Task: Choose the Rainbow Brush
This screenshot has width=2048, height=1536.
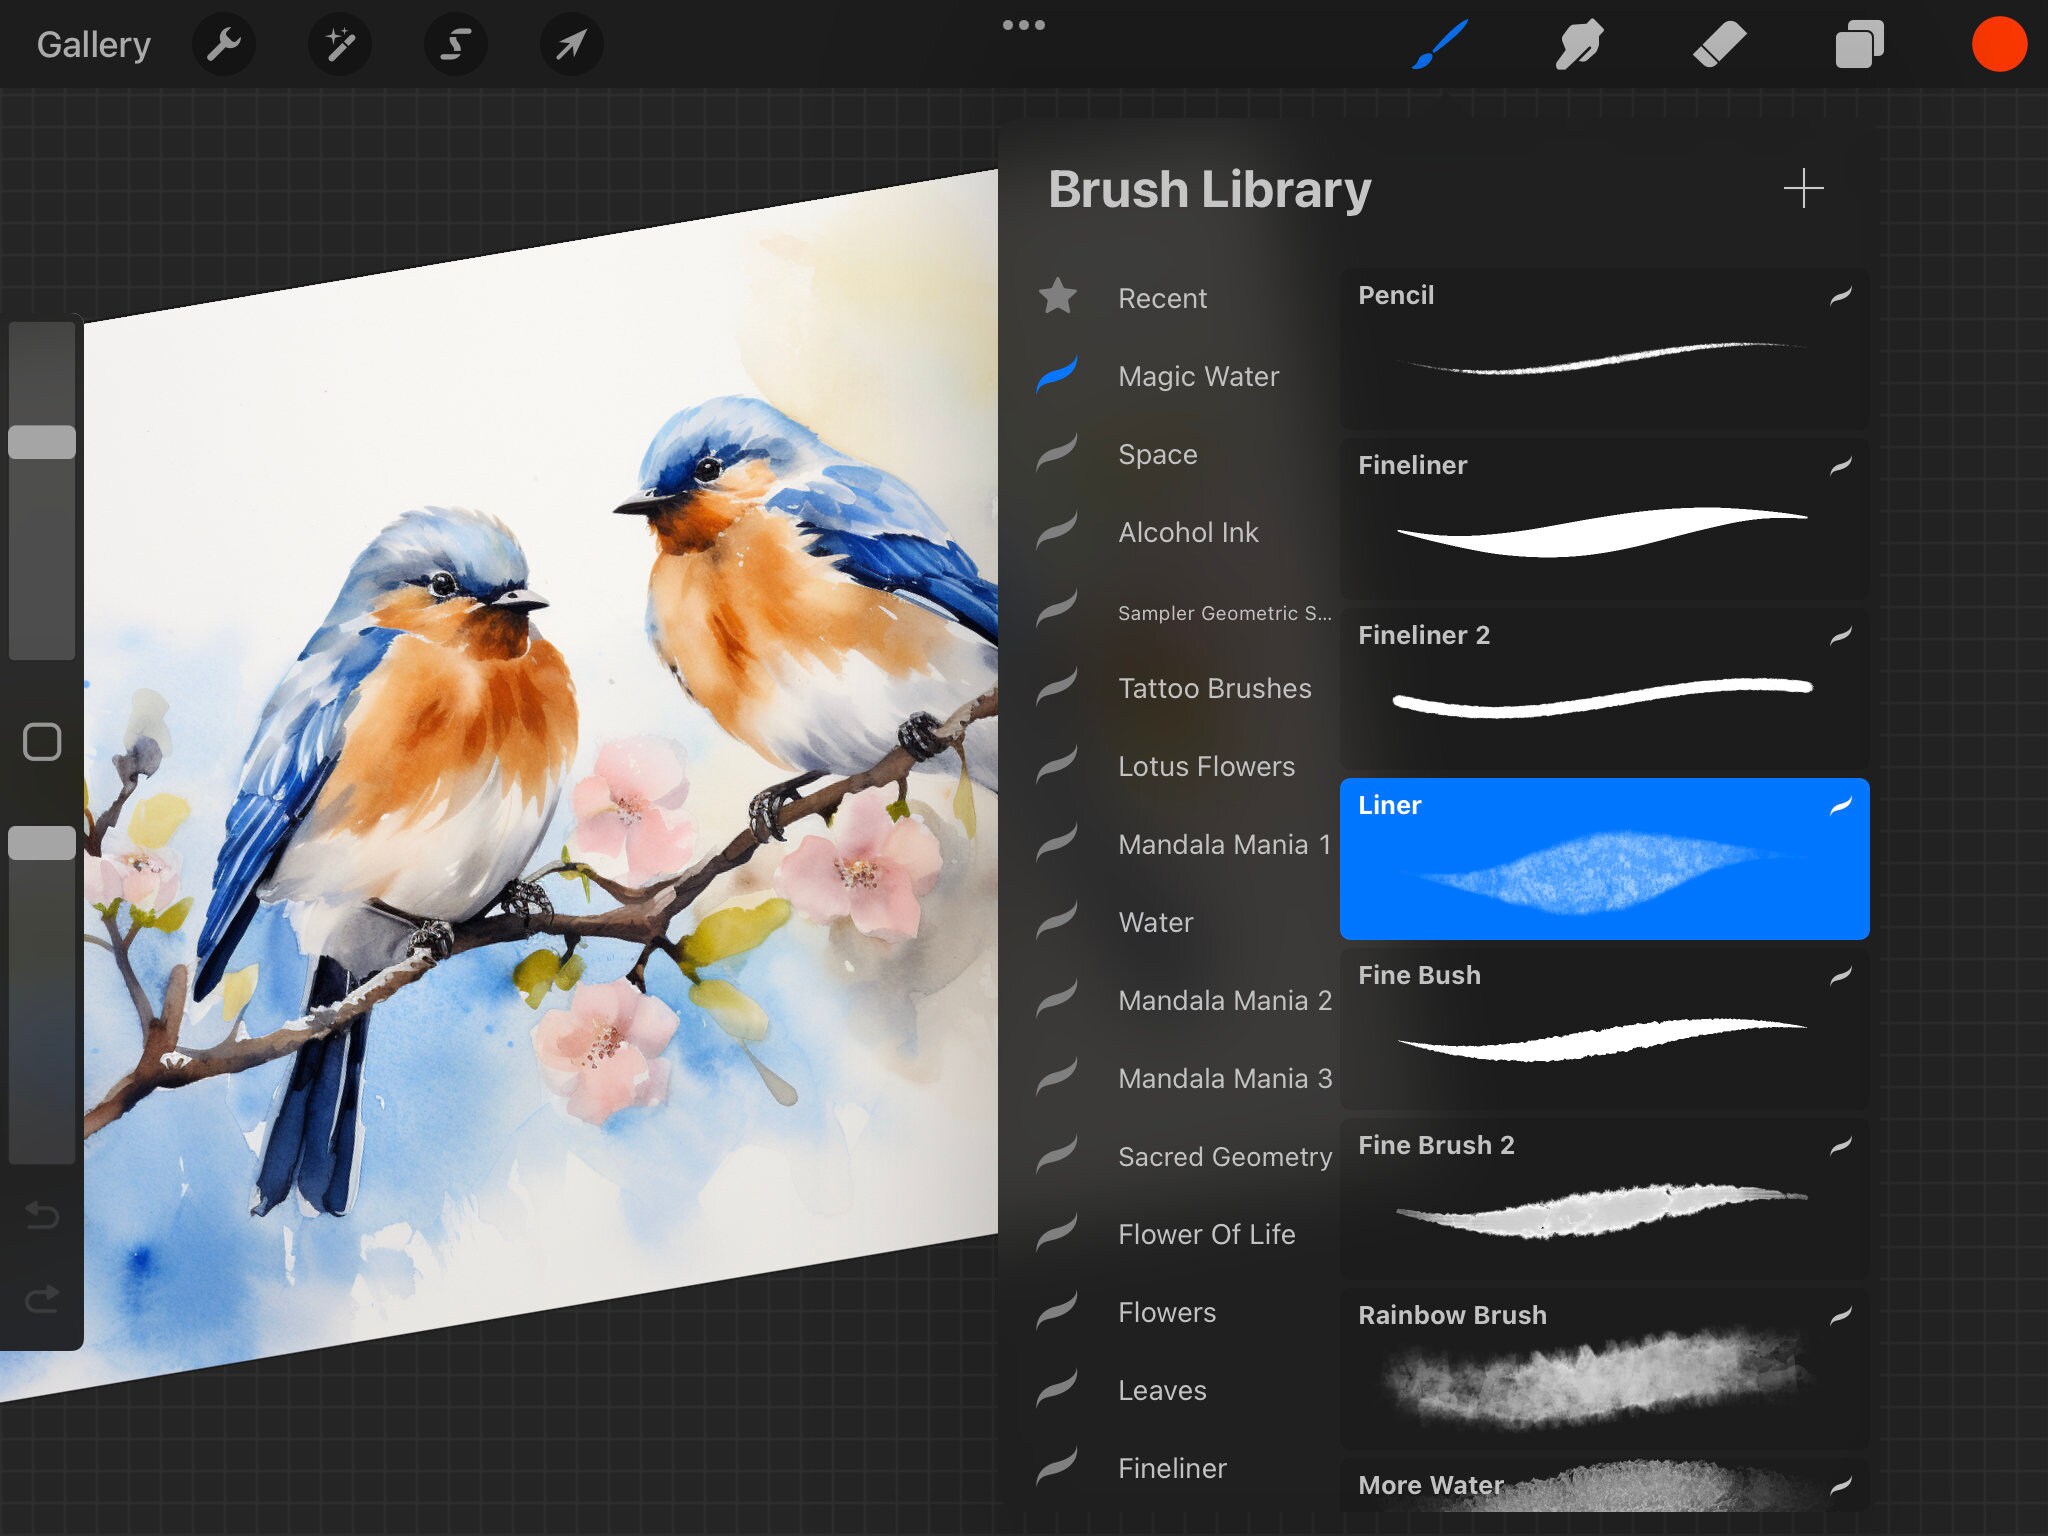Action: [x=1604, y=1369]
